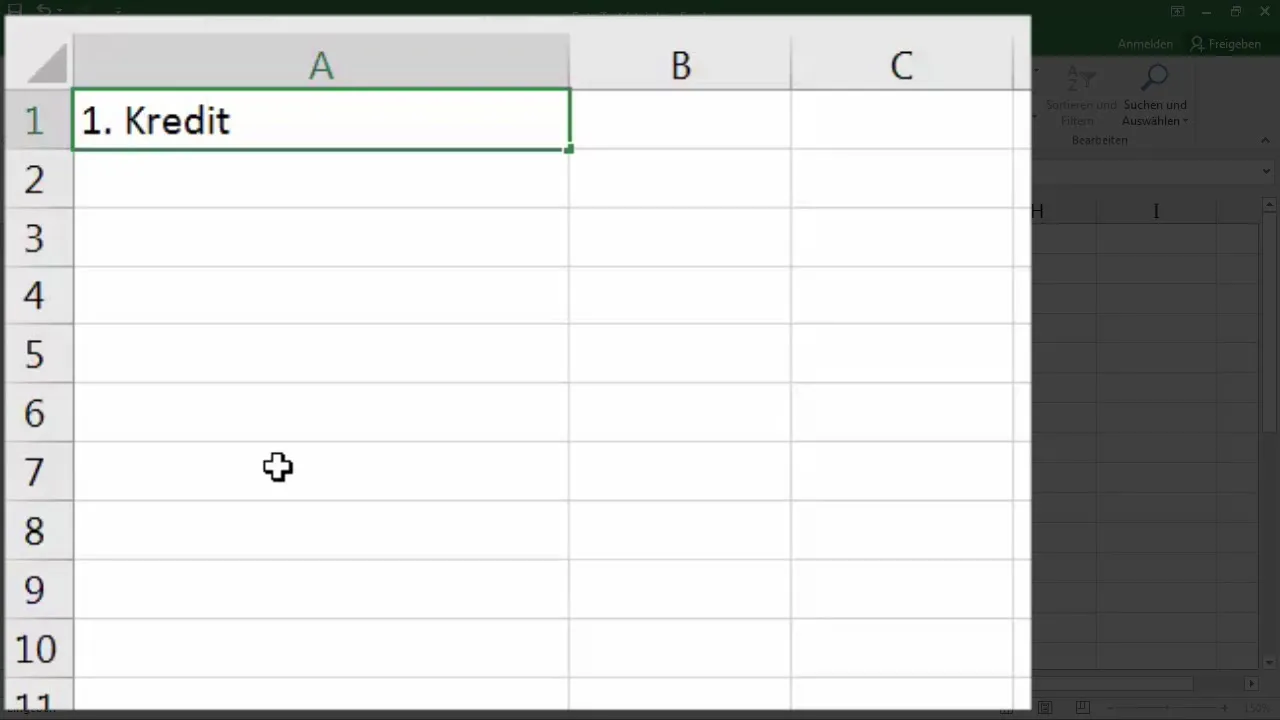Click the zoom out minus icon
Image resolution: width=1280 pixels, height=720 pixels.
pyautogui.click(x=1110, y=708)
